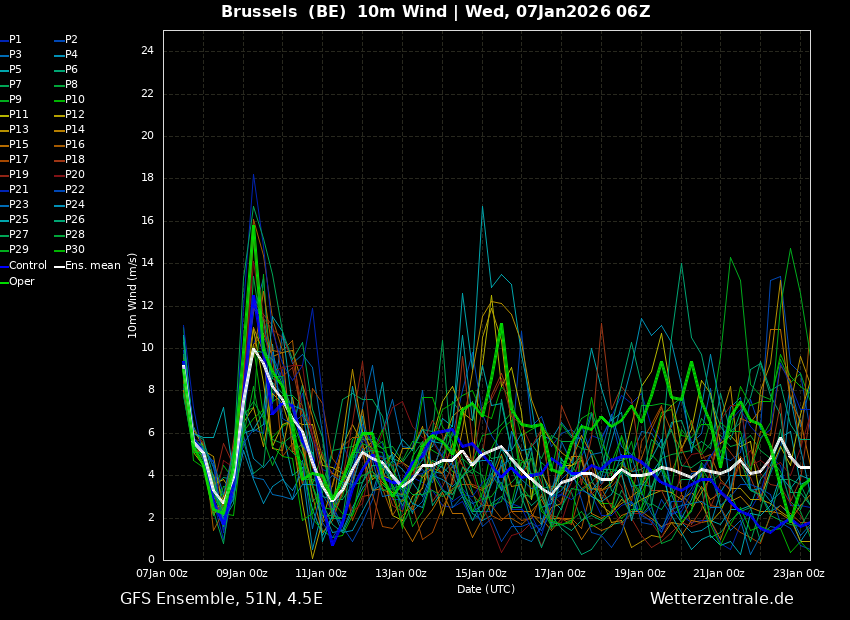
Task: Click the P5 legend entry
Action: 11,70
